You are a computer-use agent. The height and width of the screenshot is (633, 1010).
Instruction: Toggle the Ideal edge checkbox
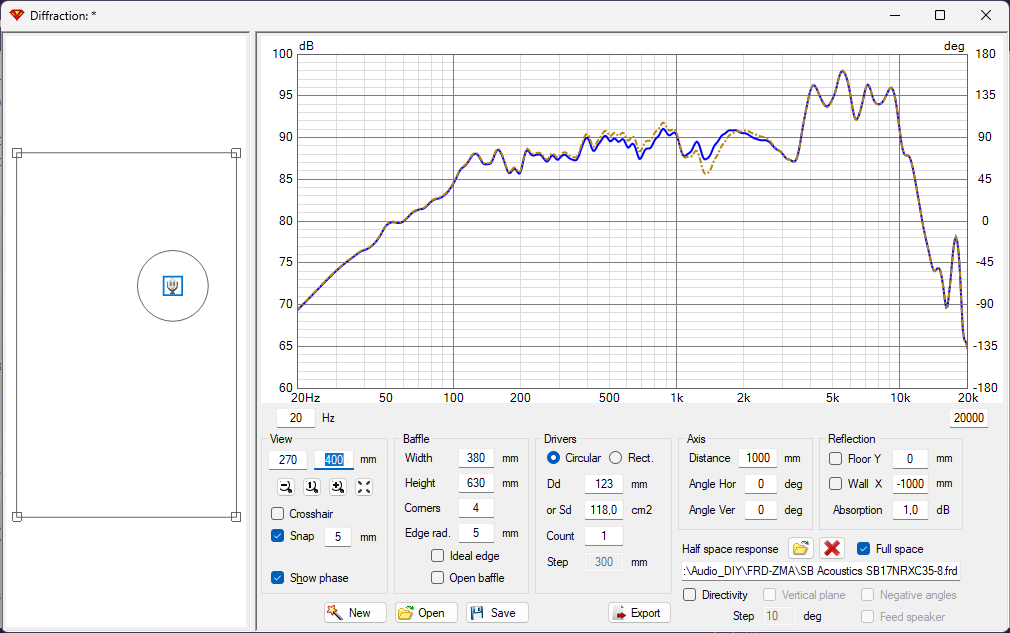tap(437, 556)
